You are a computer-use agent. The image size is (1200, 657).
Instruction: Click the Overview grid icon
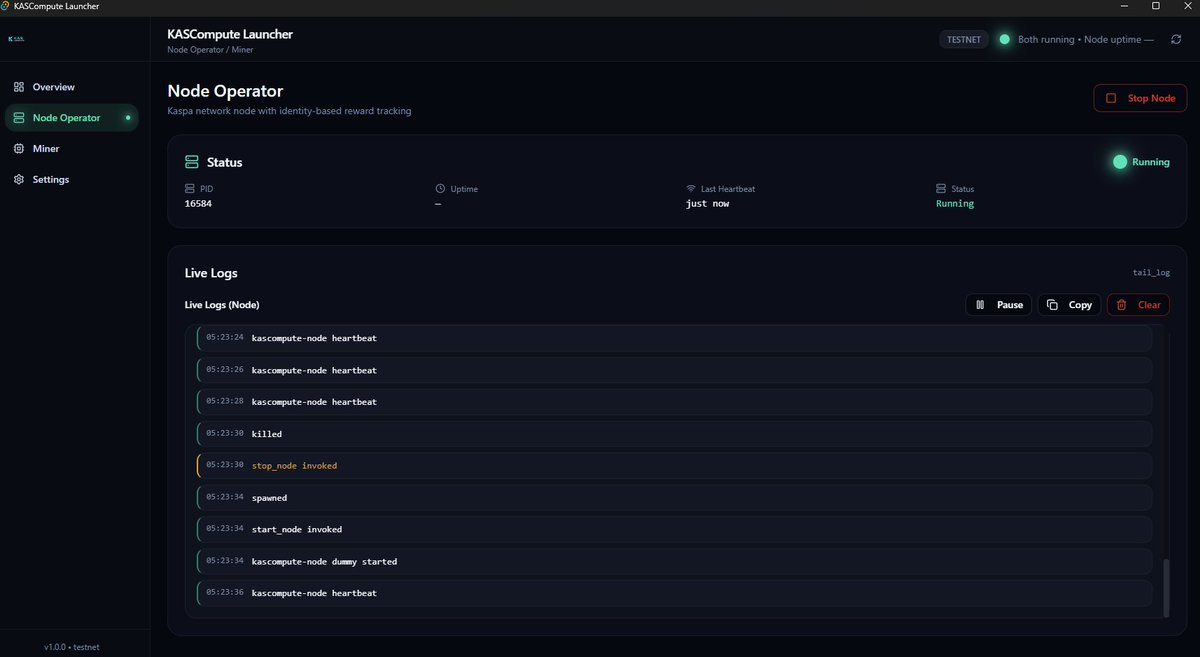19,87
